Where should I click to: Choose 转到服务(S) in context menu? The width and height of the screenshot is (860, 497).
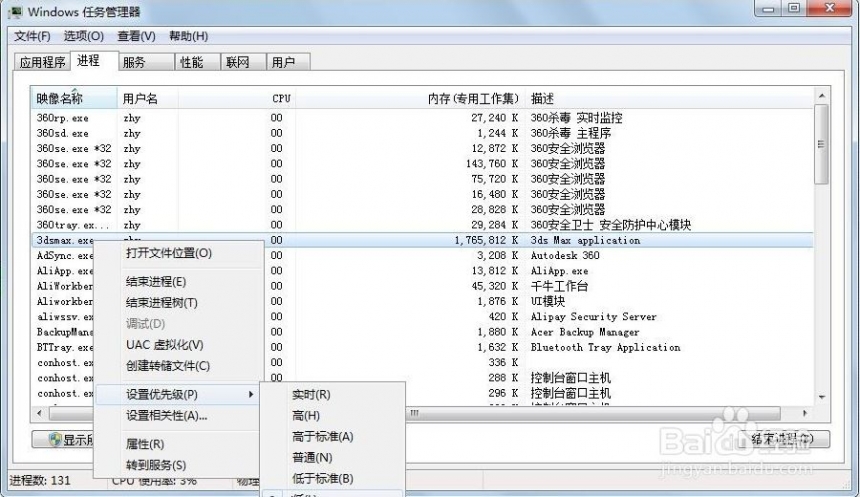pos(156,465)
